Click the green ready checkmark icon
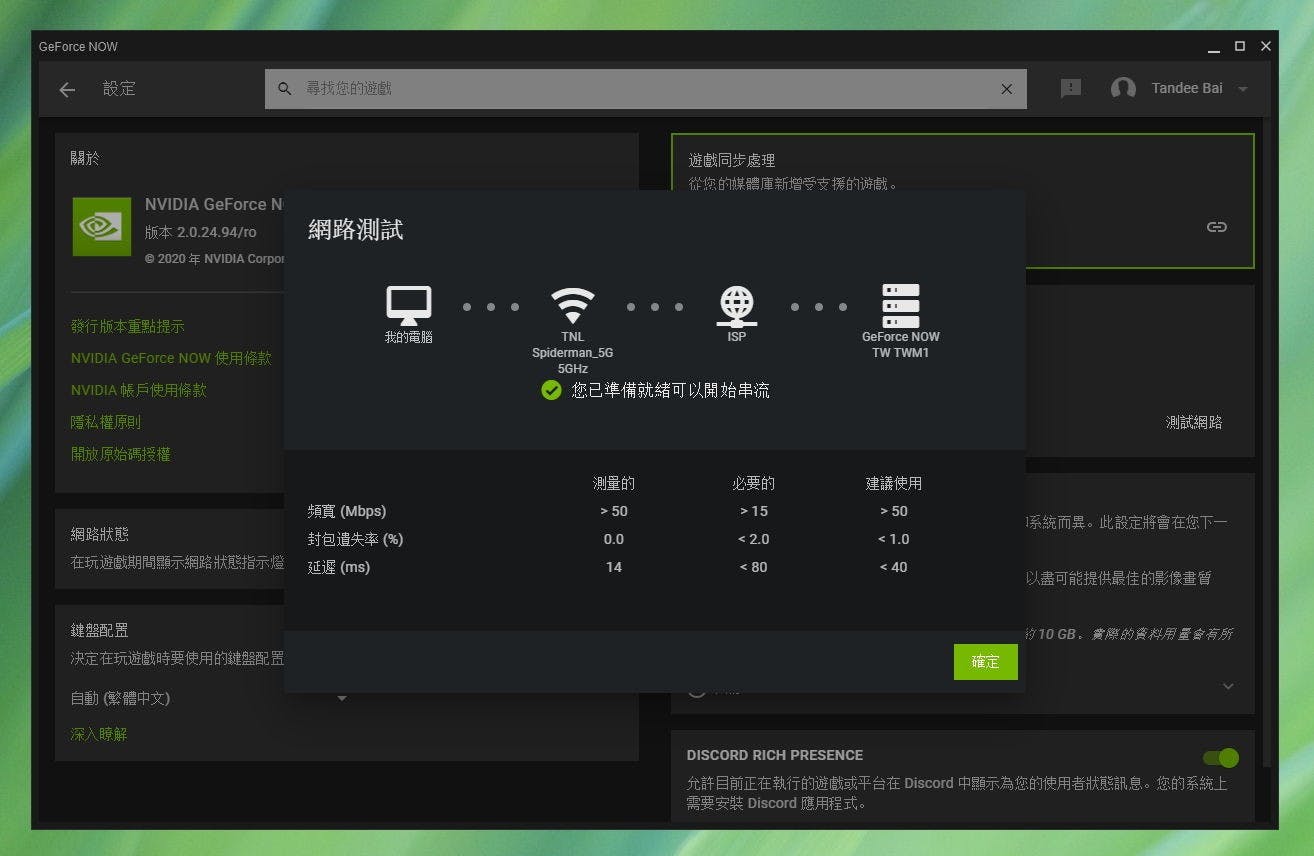Image resolution: width=1314 pixels, height=856 pixels. click(551, 390)
